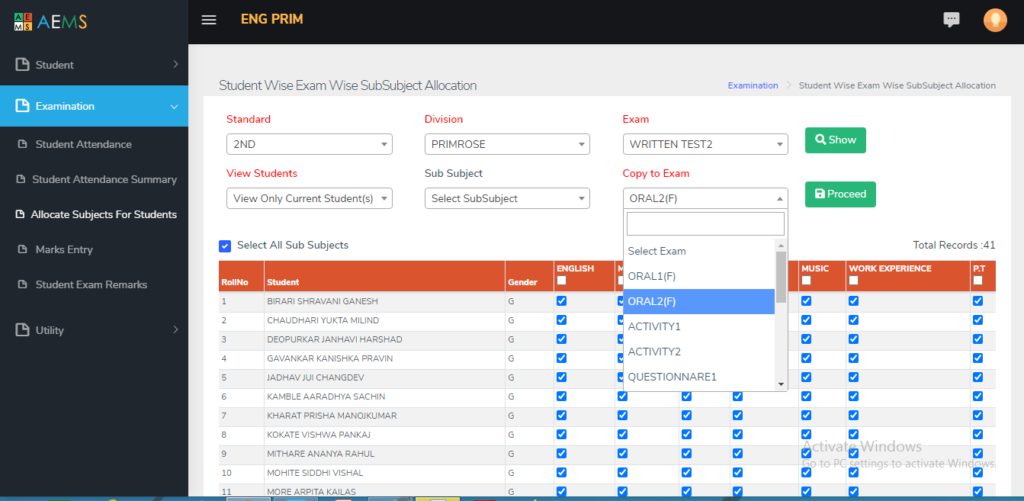1024x501 pixels.
Task: Open Allocate Subjects For Students page
Action: tap(104, 214)
